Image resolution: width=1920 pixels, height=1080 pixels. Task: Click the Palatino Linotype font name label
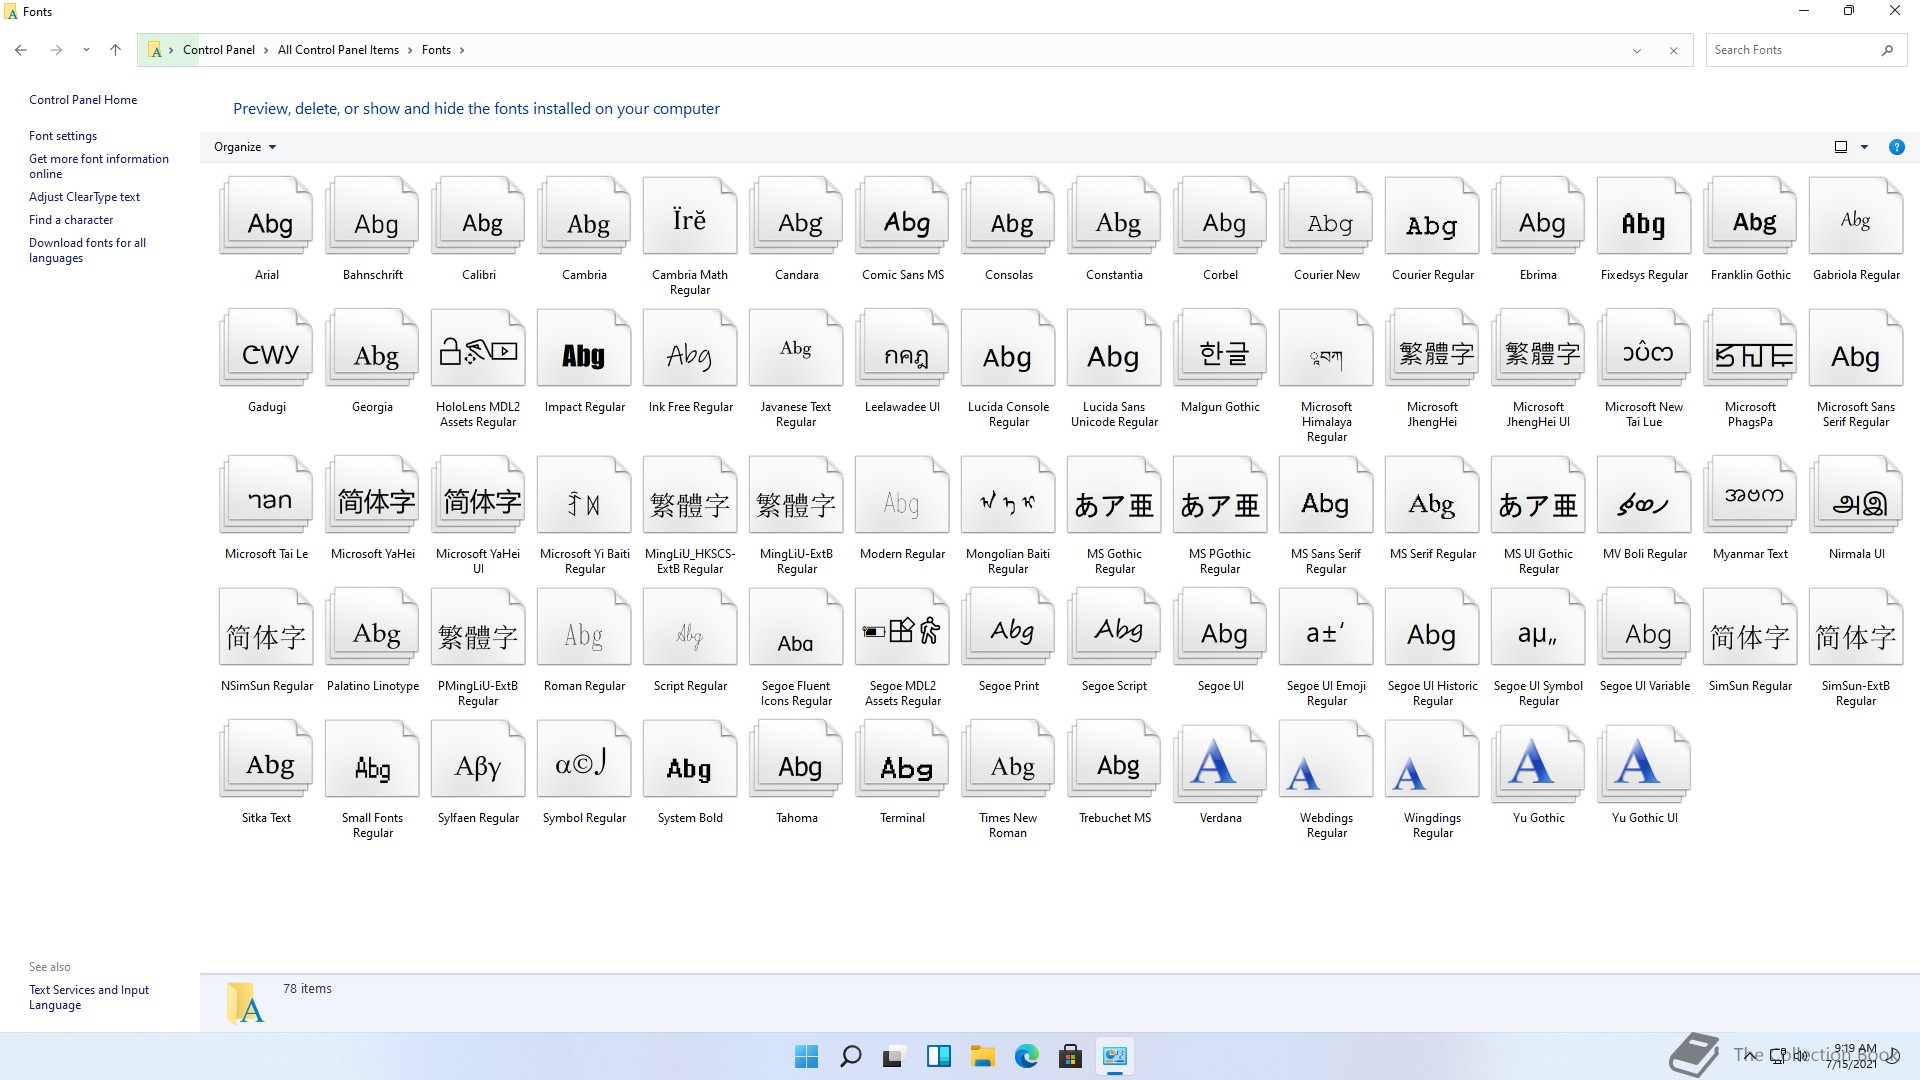(x=372, y=686)
